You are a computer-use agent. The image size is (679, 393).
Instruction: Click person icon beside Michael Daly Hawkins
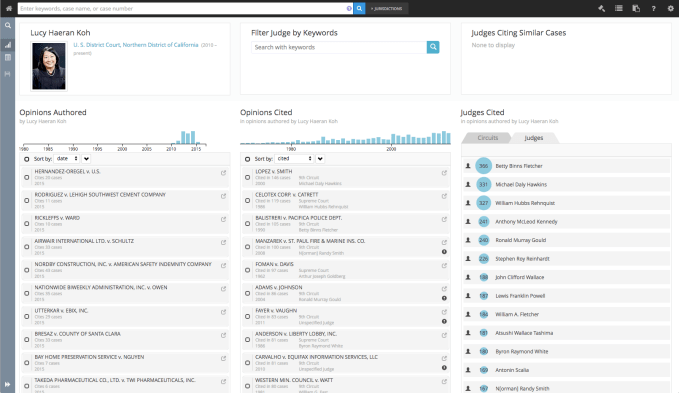pyautogui.click(x=468, y=184)
